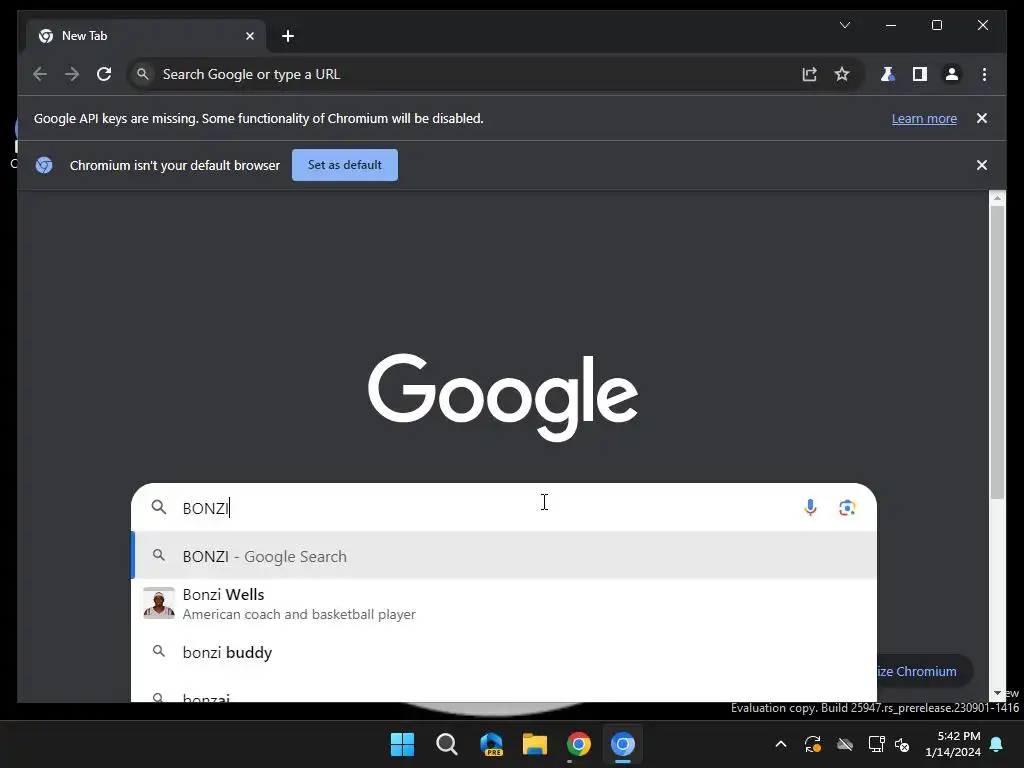
Task: Click the Chromium logo in the default browser bar
Action: click(x=44, y=165)
